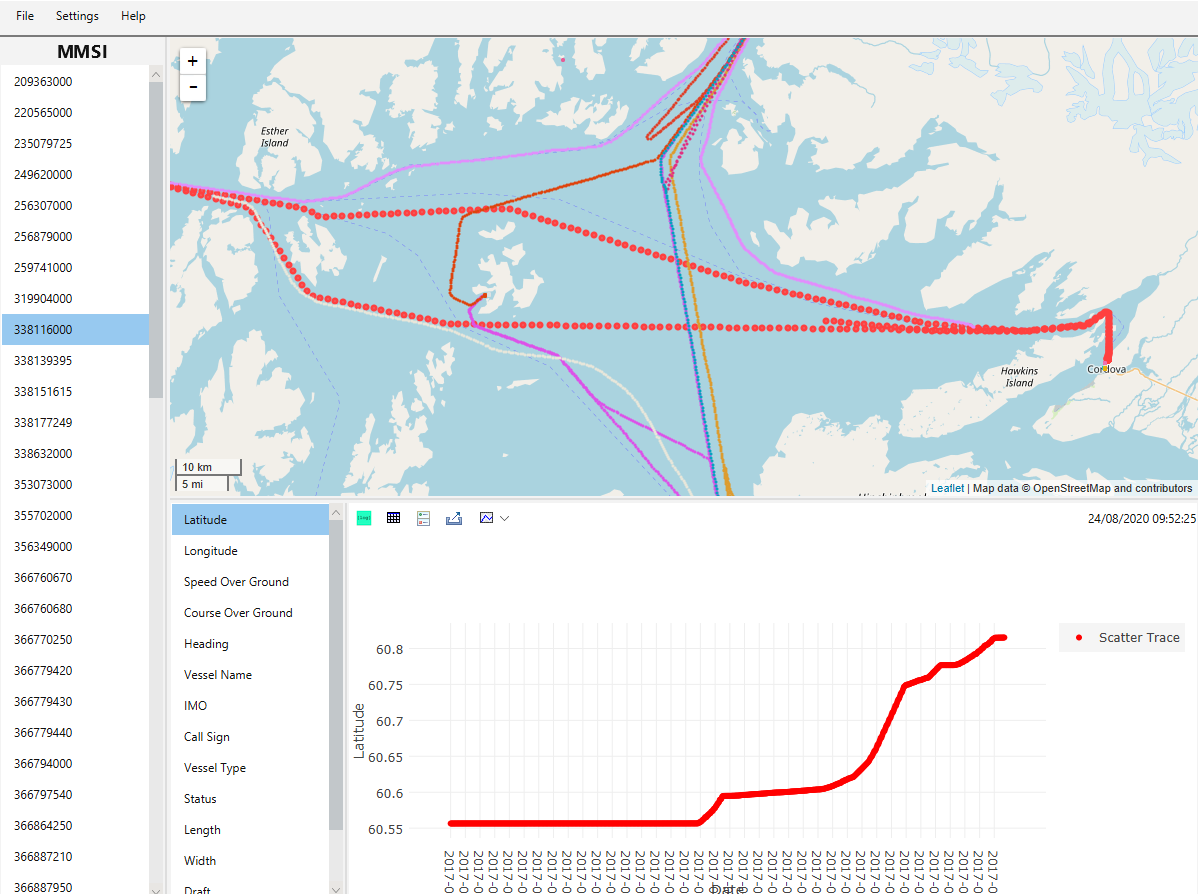Viewport: 1198px width, 894px height.
Task: Open the Leaflet attribution link
Action: (x=947, y=488)
